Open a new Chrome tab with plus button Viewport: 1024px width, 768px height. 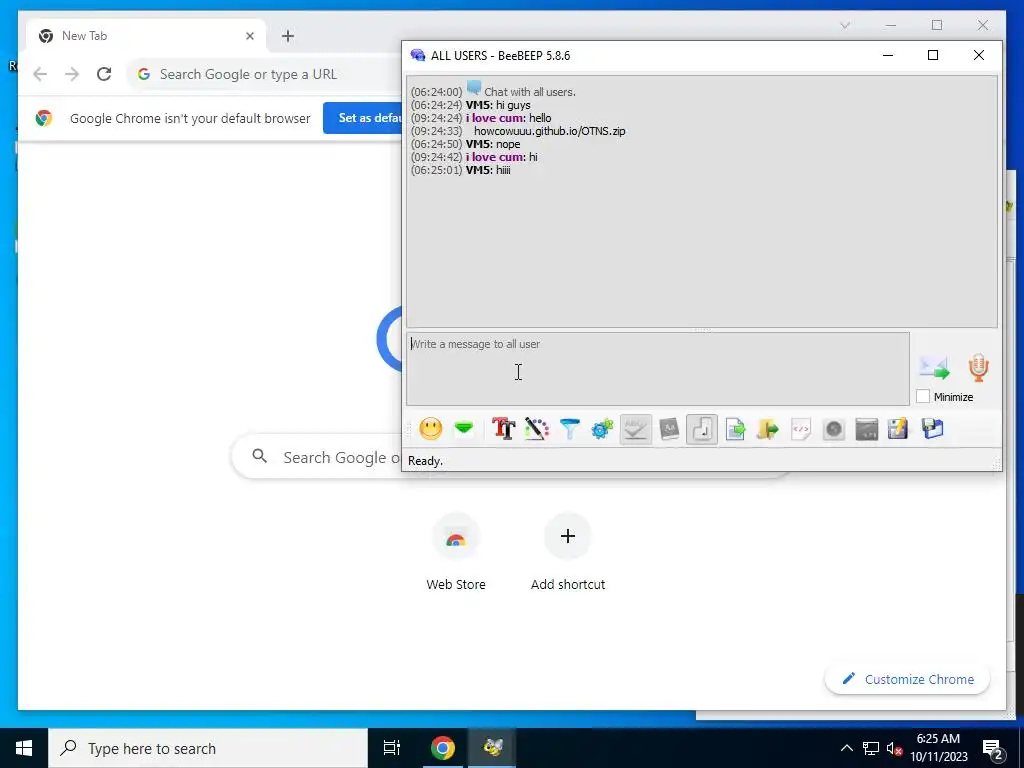click(288, 36)
